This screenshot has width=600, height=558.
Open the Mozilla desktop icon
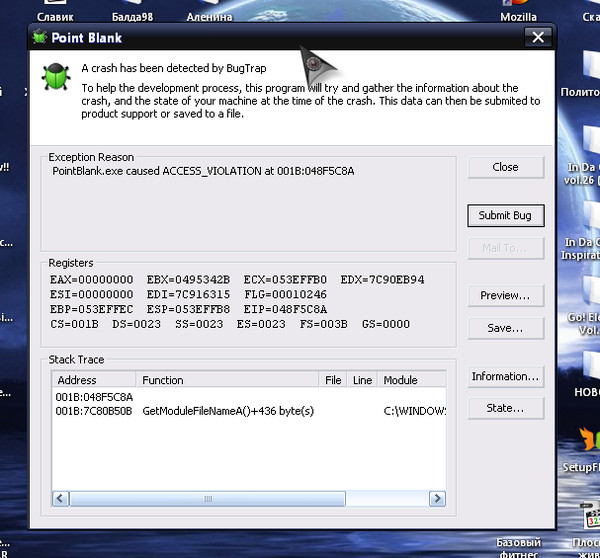pyautogui.click(x=518, y=11)
